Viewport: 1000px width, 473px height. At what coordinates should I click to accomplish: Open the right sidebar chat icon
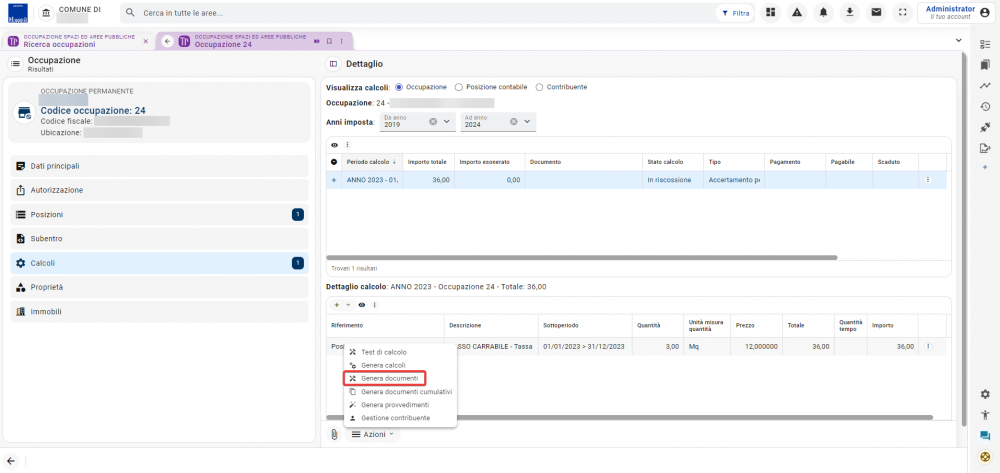point(985,436)
